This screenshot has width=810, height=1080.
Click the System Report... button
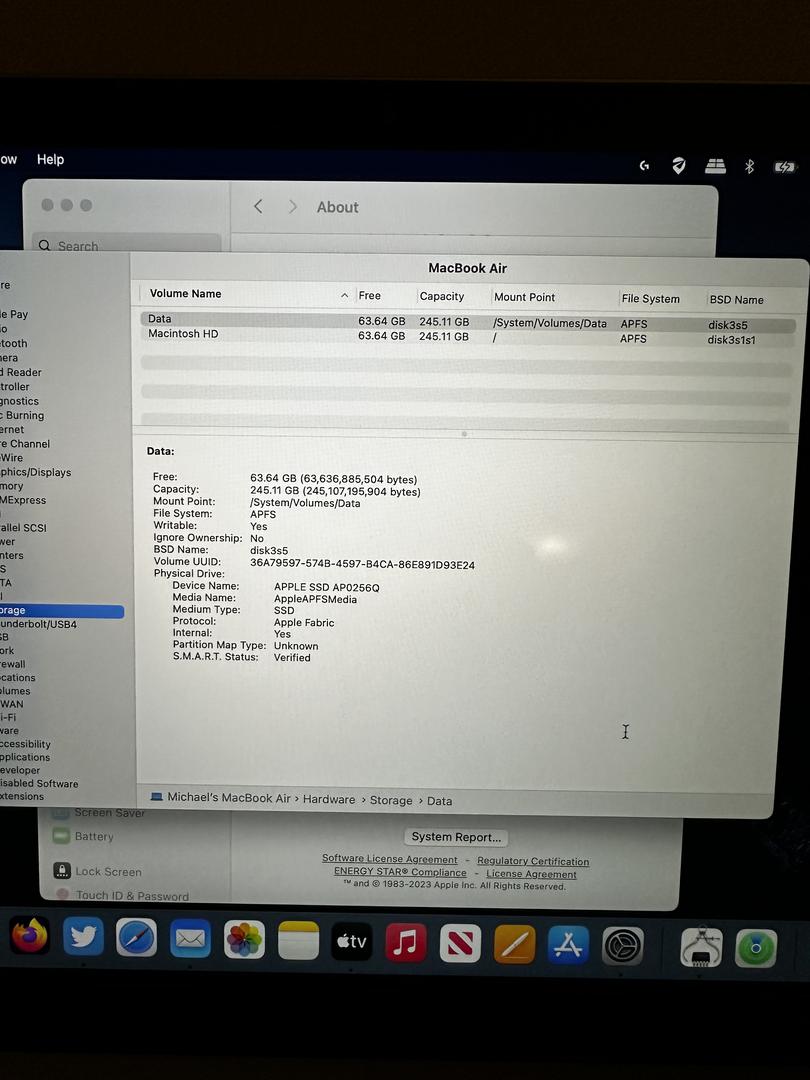[x=456, y=837]
